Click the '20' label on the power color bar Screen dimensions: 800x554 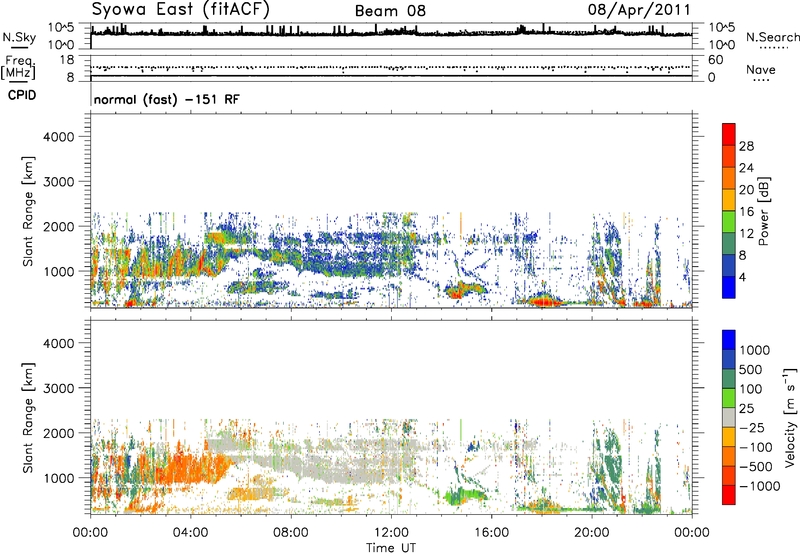pyautogui.click(x=746, y=190)
